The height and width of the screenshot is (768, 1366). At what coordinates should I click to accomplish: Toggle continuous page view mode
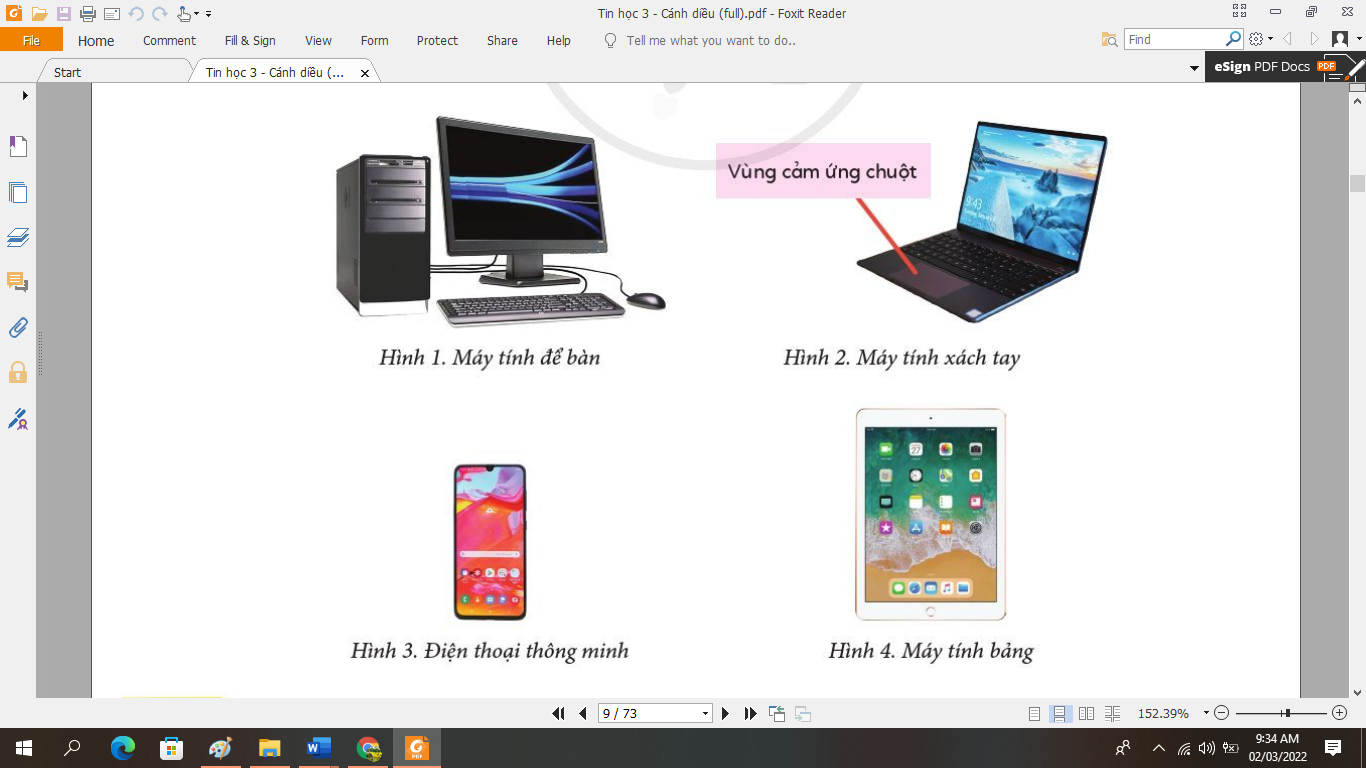pyautogui.click(x=1061, y=713)
